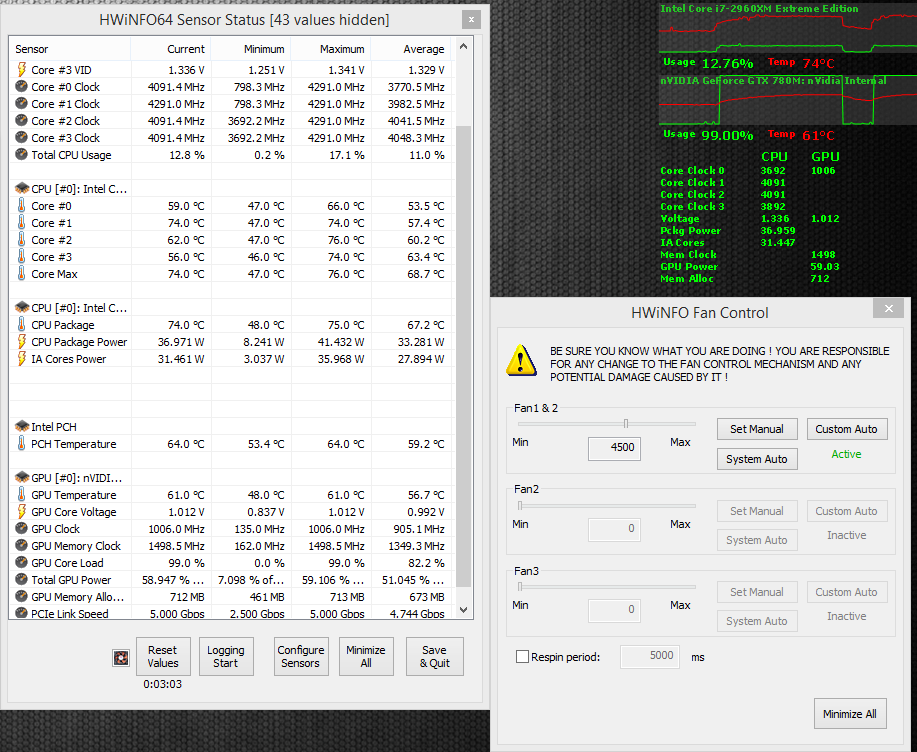917x752 pixels.
Task: Click the chip icon of second CPU [#0] group
Action: click(22, 308)
